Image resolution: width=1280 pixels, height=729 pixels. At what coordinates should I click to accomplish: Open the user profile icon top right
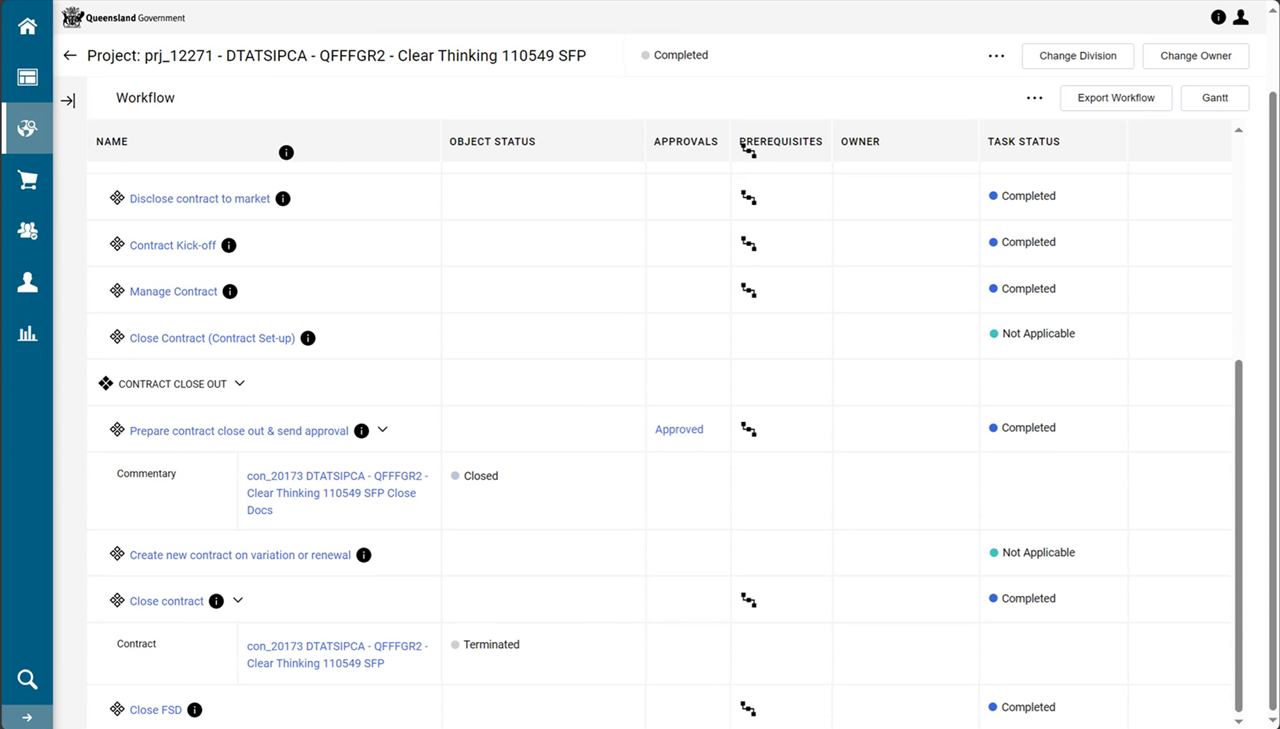click(1241, 17)
